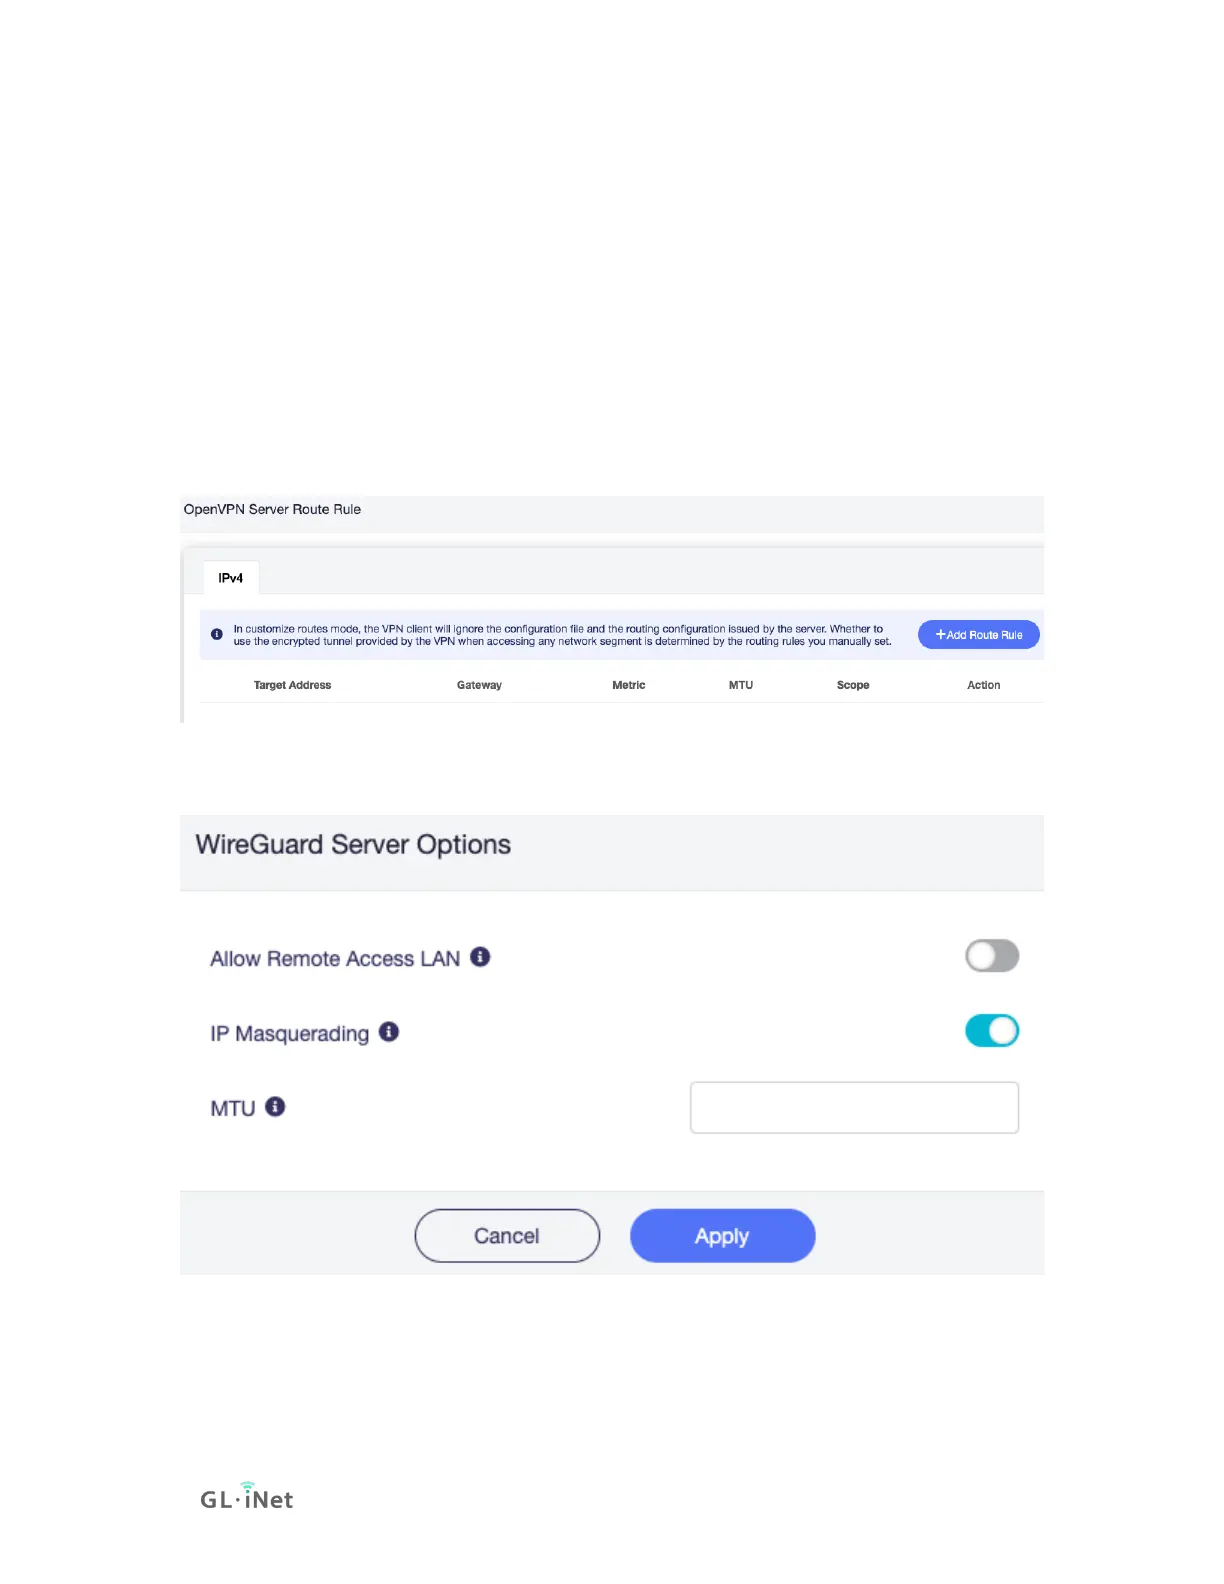Click Apply to save WireGuard options
The height and width of the screenshot is (1584, 1224).
click(723, 1236)
